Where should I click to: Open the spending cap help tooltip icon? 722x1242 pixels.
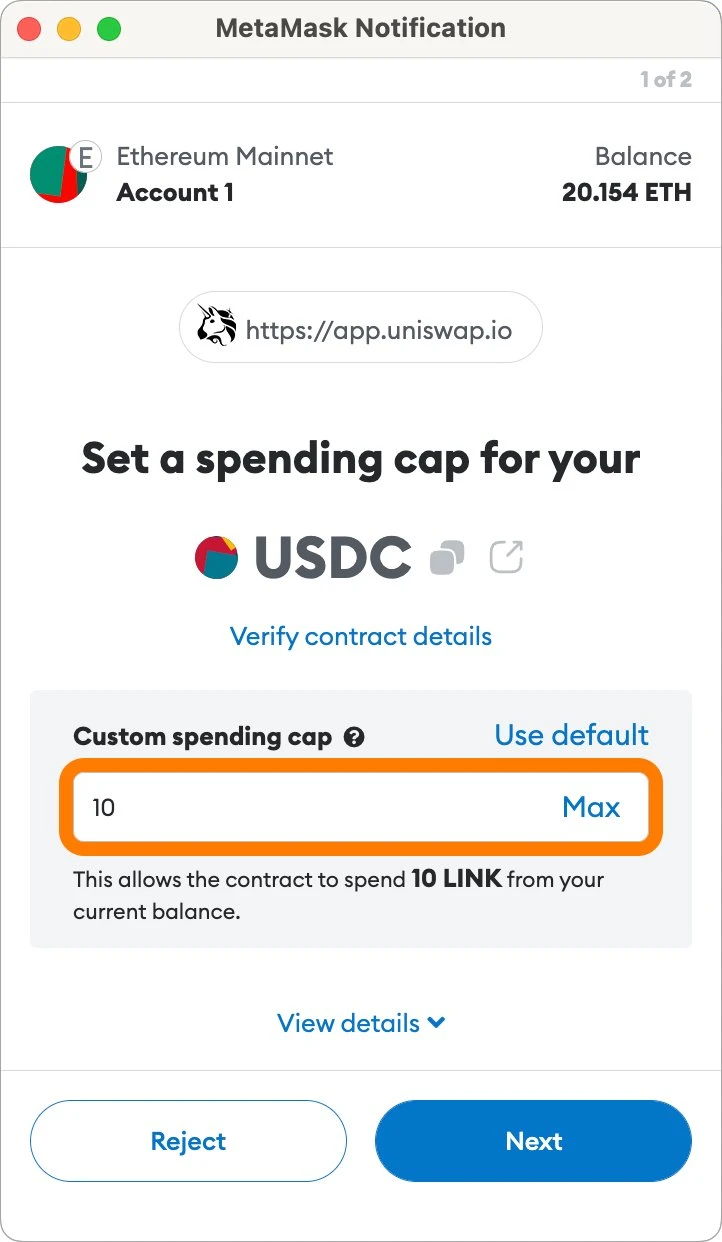(354, 738)
